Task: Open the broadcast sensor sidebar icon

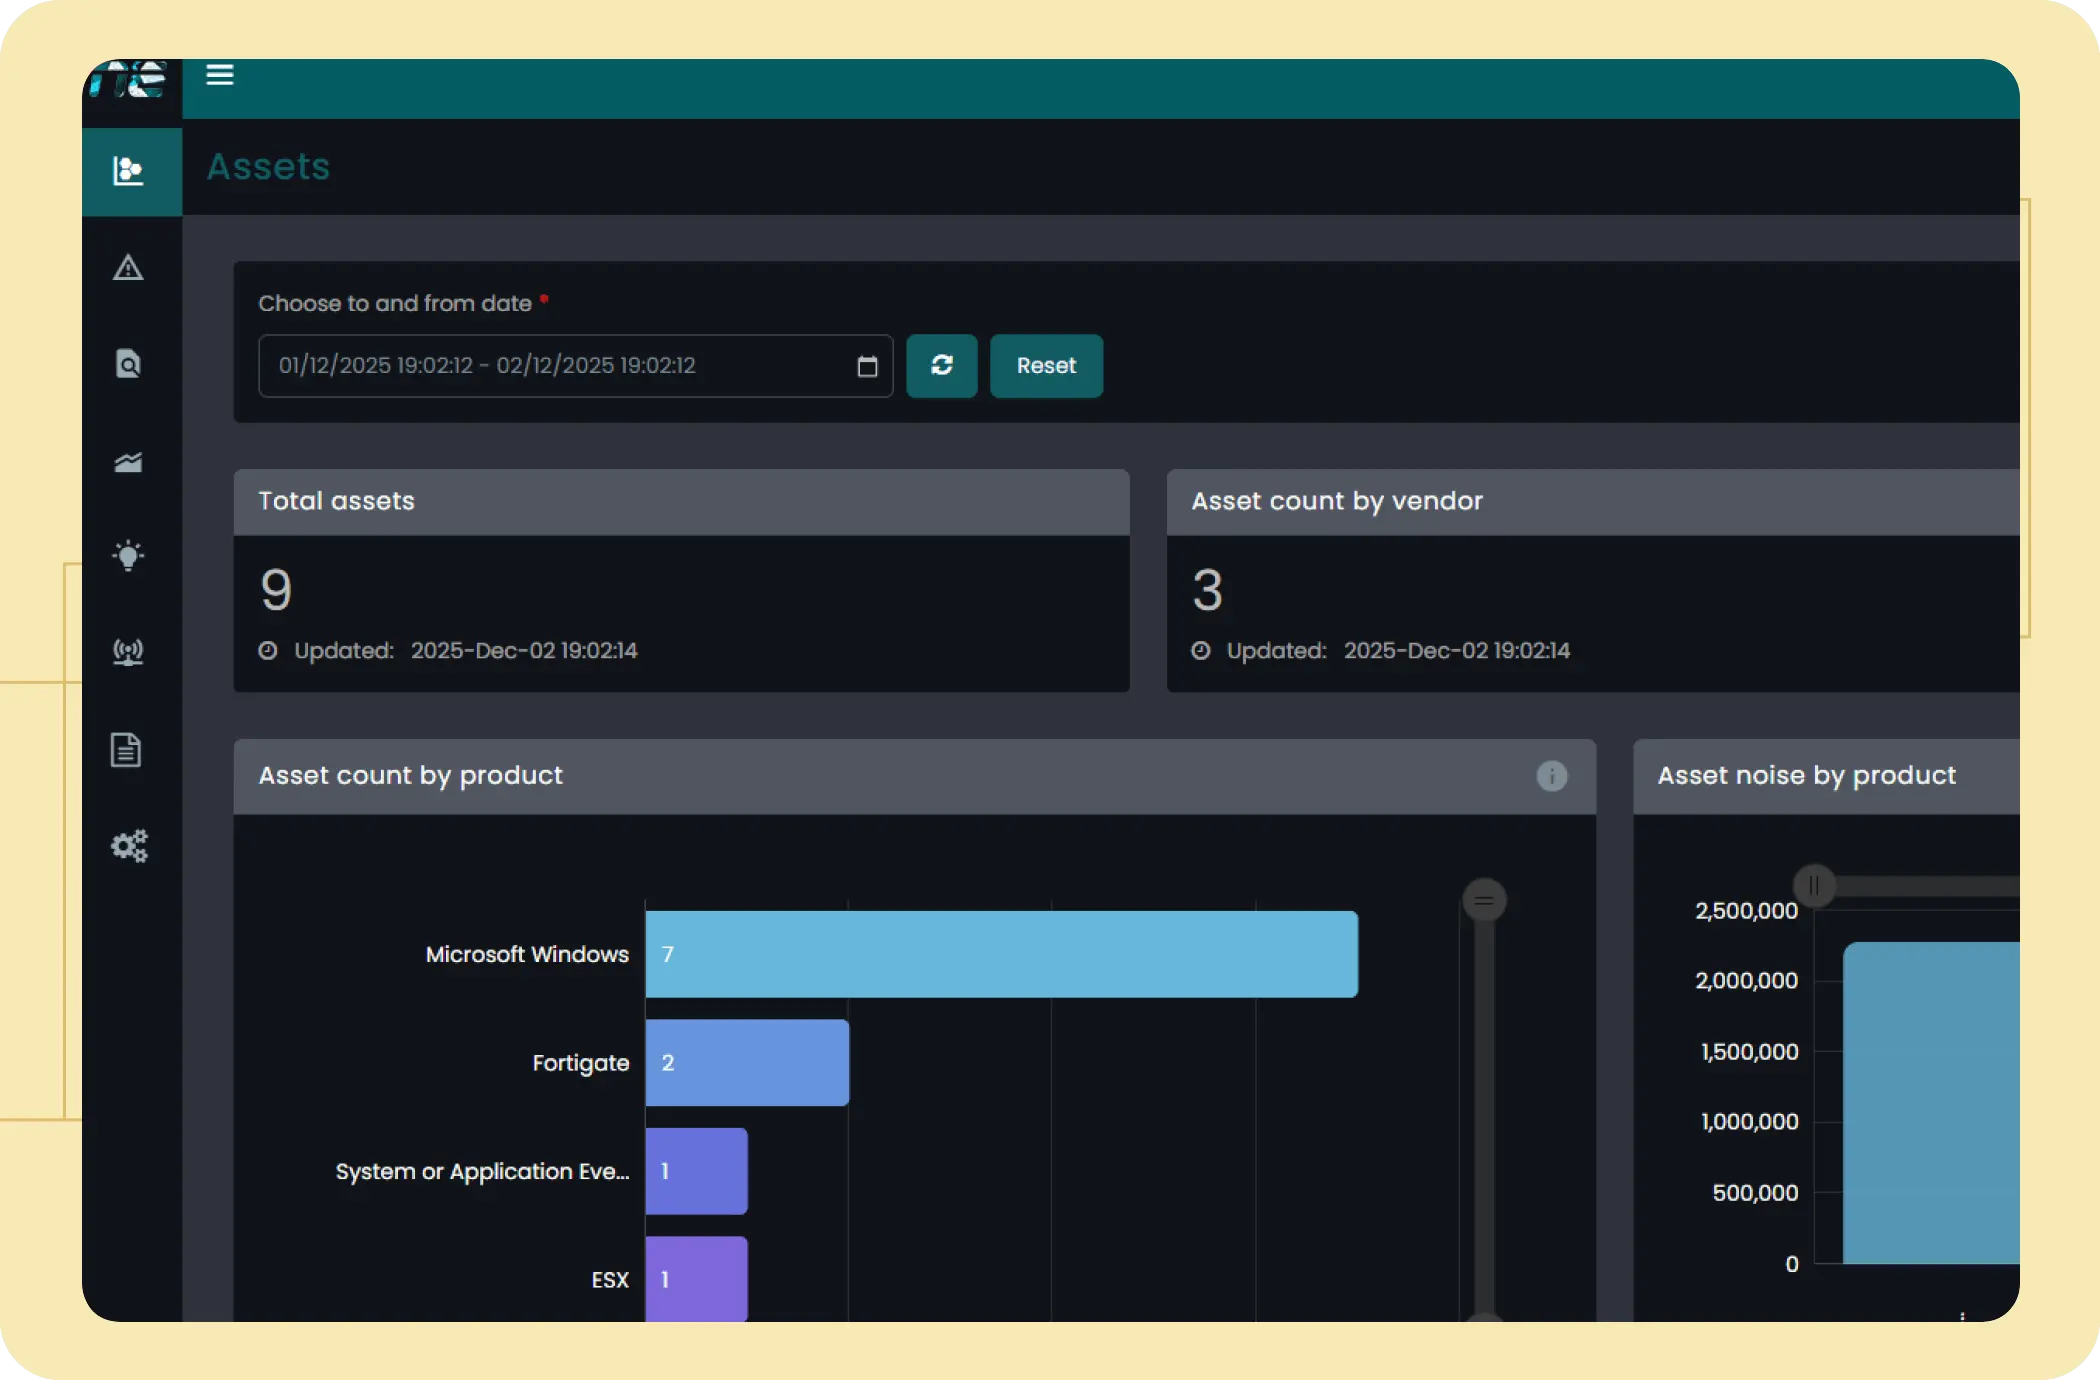Action: click(x=128, y=652)
